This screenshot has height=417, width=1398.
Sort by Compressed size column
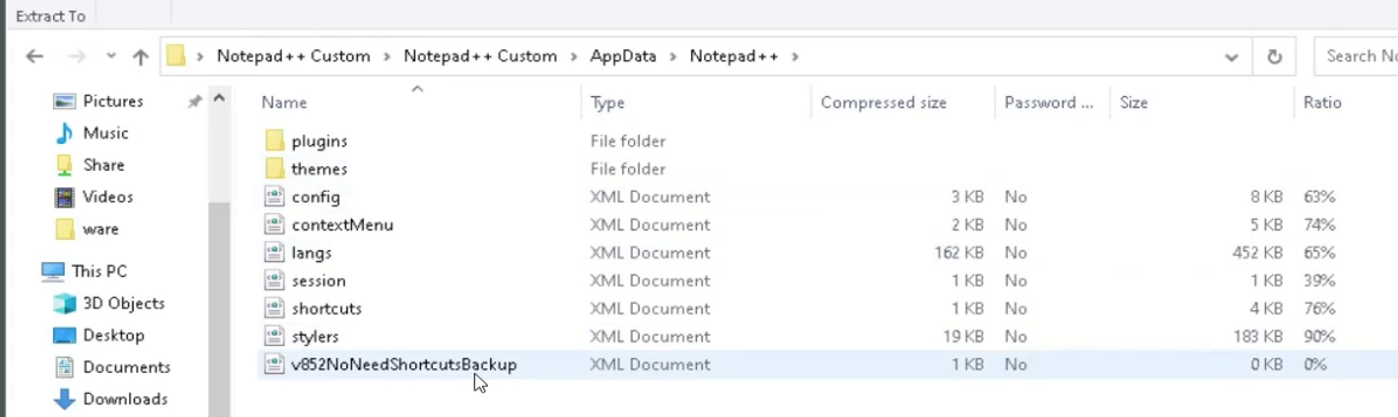pyautogui.click(x=883, y=102)
